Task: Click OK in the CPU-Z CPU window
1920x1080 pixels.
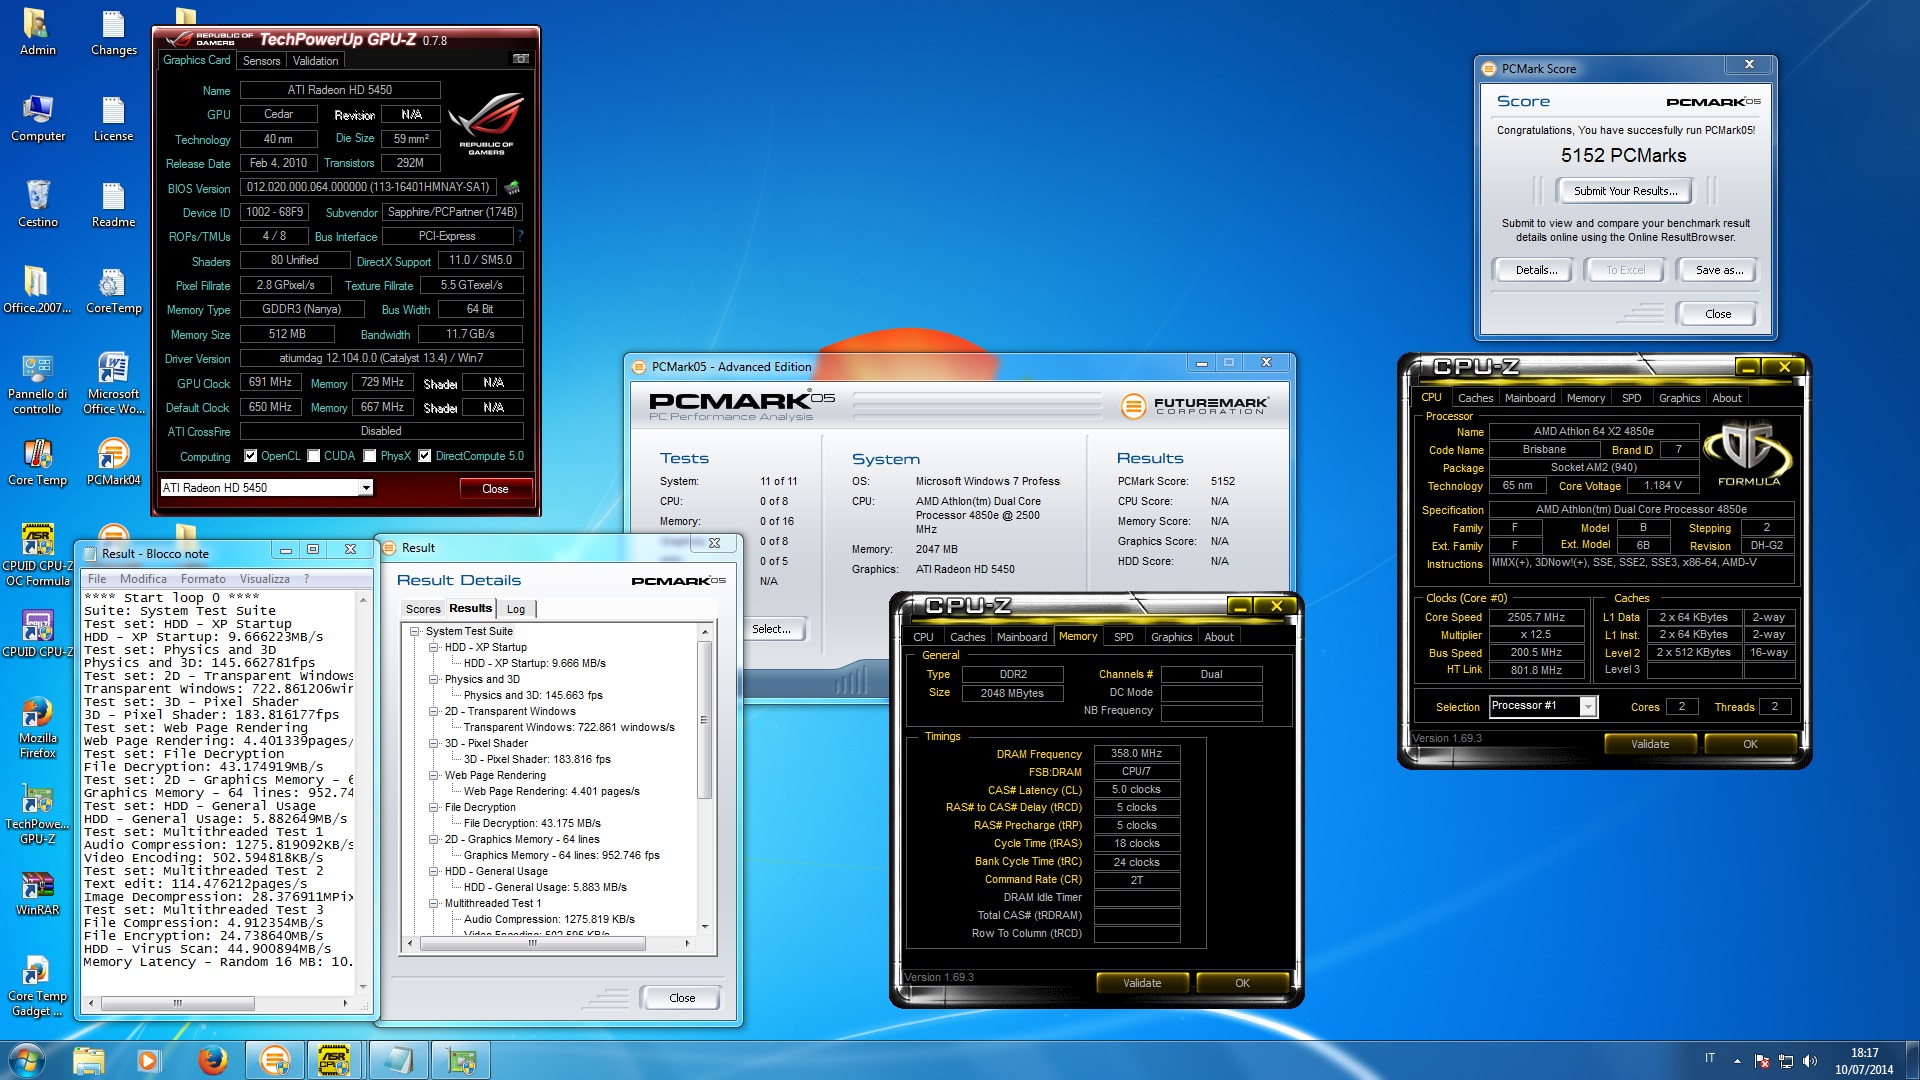Action: pyautogui.click(x=1750, y=744)
